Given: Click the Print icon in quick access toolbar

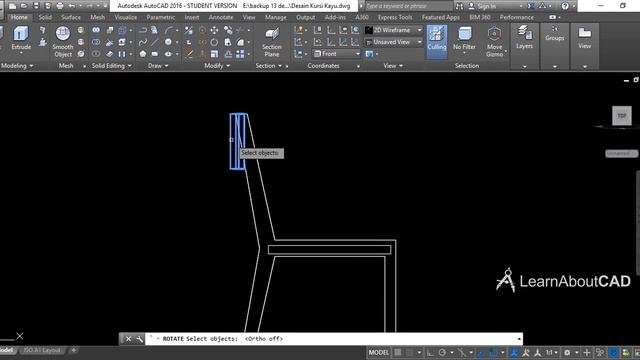Looking at the screenshot, I should click(x=60, y=6).
